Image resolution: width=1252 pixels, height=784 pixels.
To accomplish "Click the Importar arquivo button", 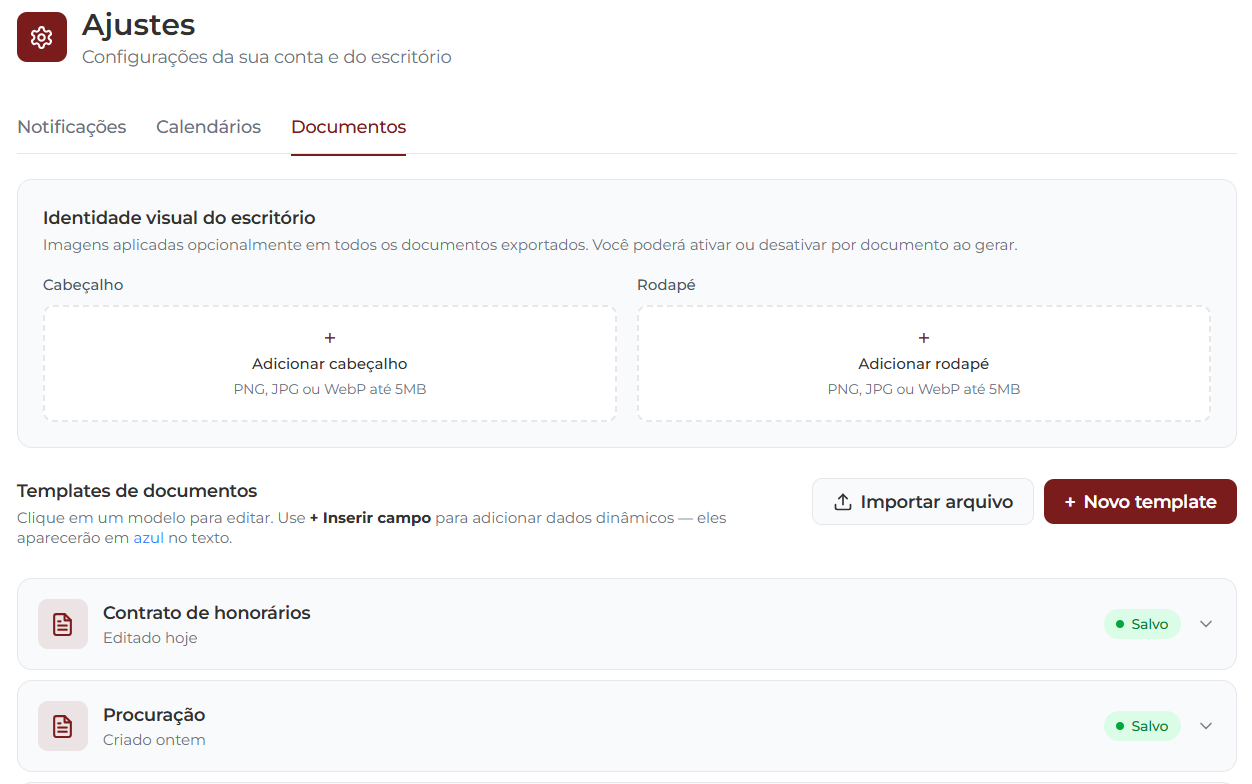I will click(x=923, y=502).
